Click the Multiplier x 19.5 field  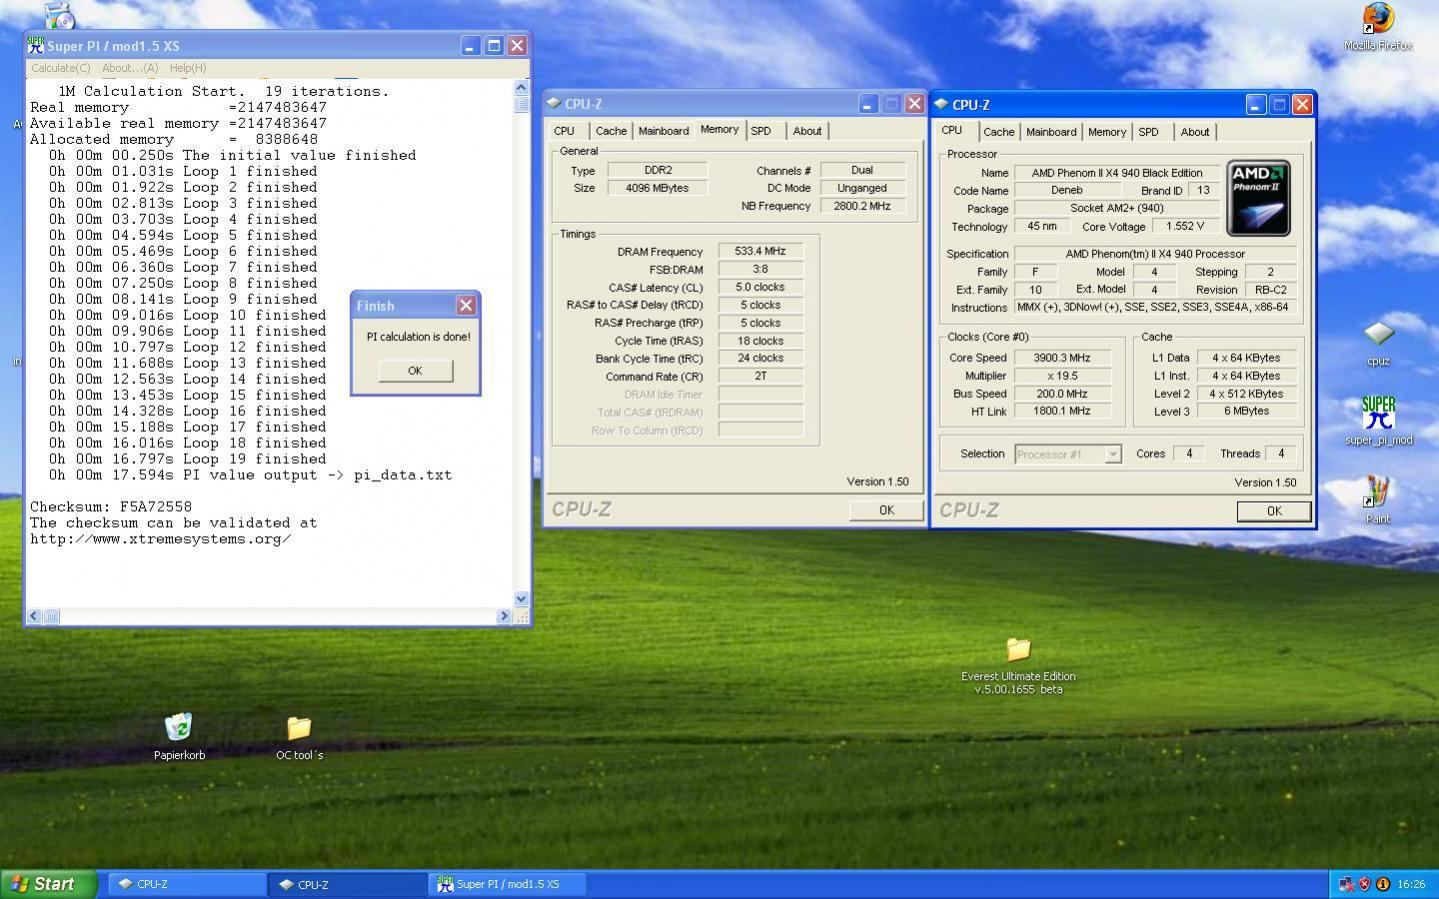(x=1062, y=376)
